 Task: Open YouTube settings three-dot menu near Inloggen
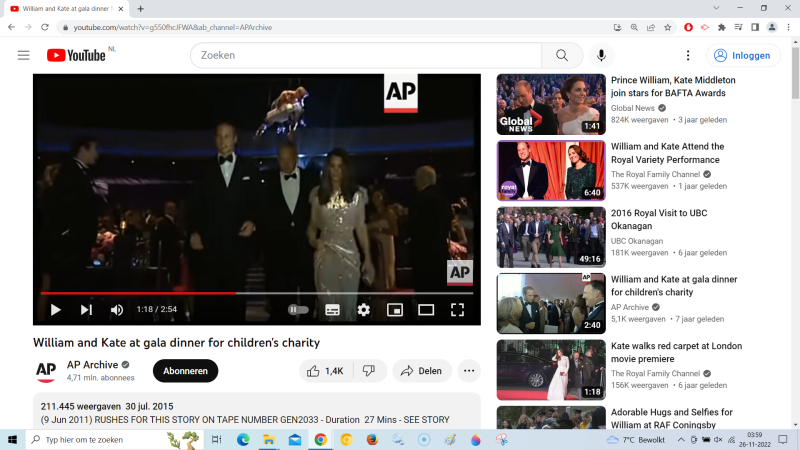pos(688,55)
